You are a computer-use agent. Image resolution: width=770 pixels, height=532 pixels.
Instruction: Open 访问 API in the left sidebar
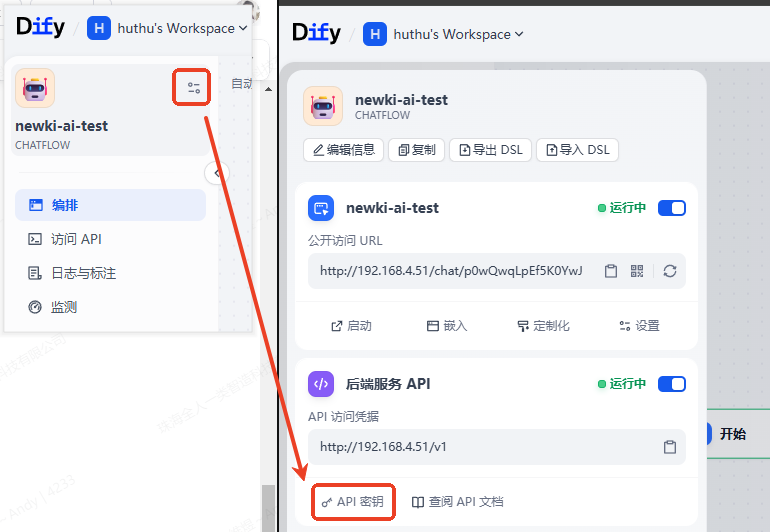coord(110,239)
